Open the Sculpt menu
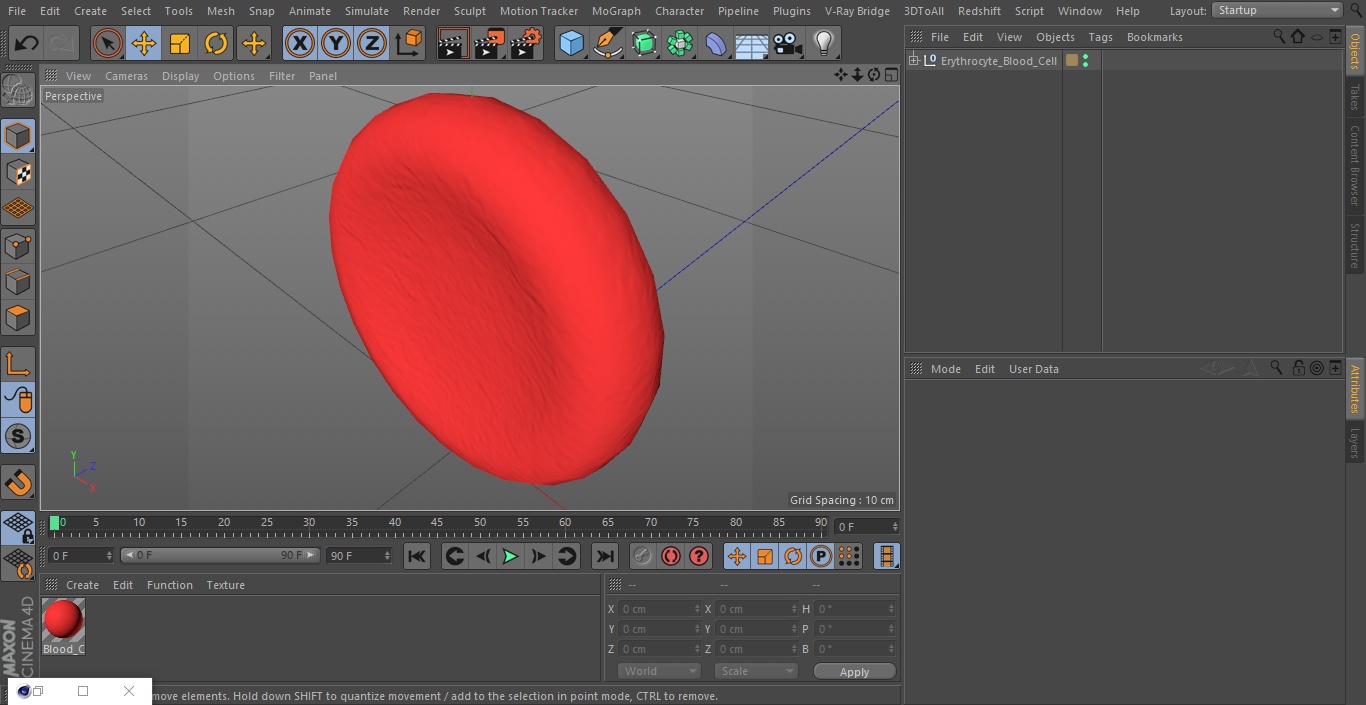The image size is (1366, 705). [x=469, y=11]
